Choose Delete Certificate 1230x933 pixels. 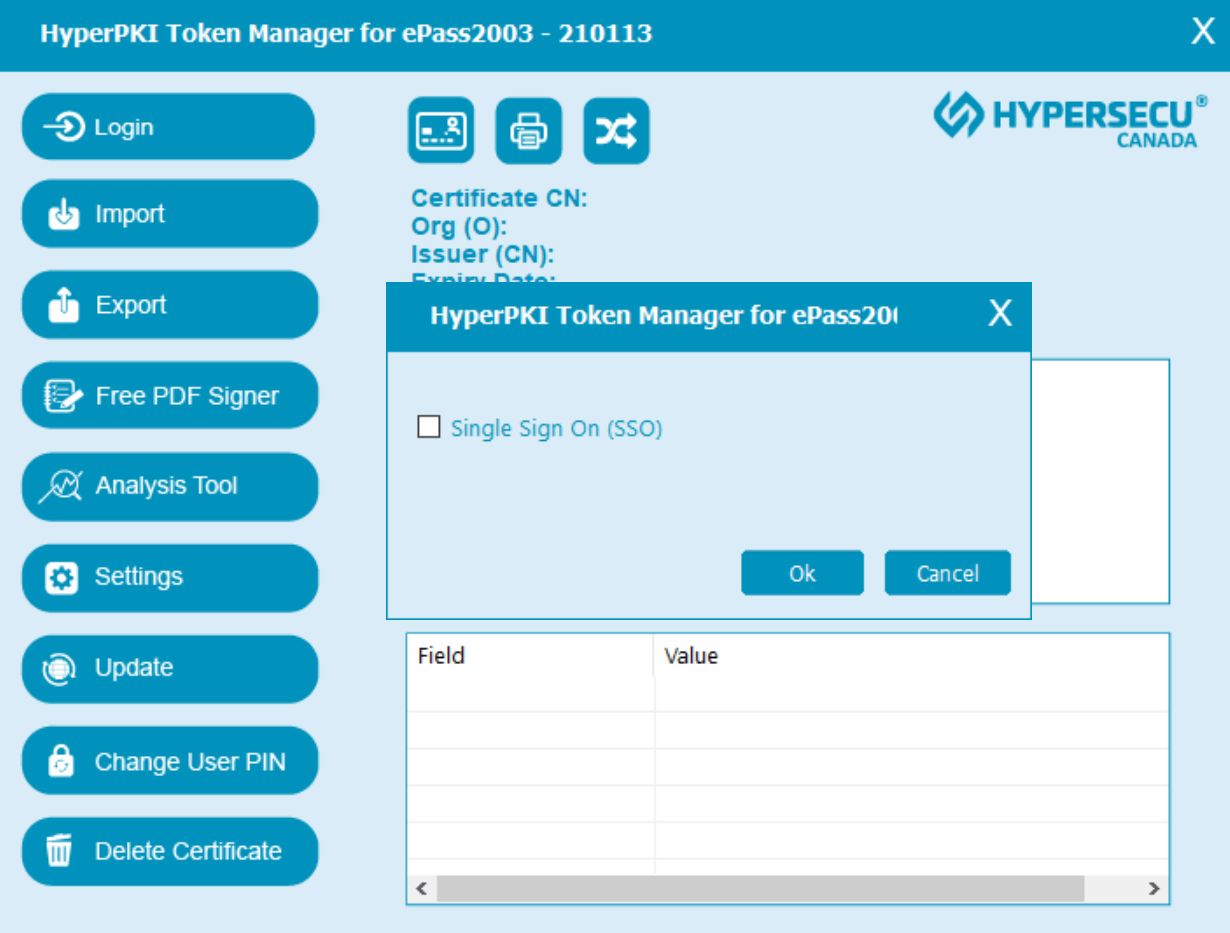[x=170, y=851]
